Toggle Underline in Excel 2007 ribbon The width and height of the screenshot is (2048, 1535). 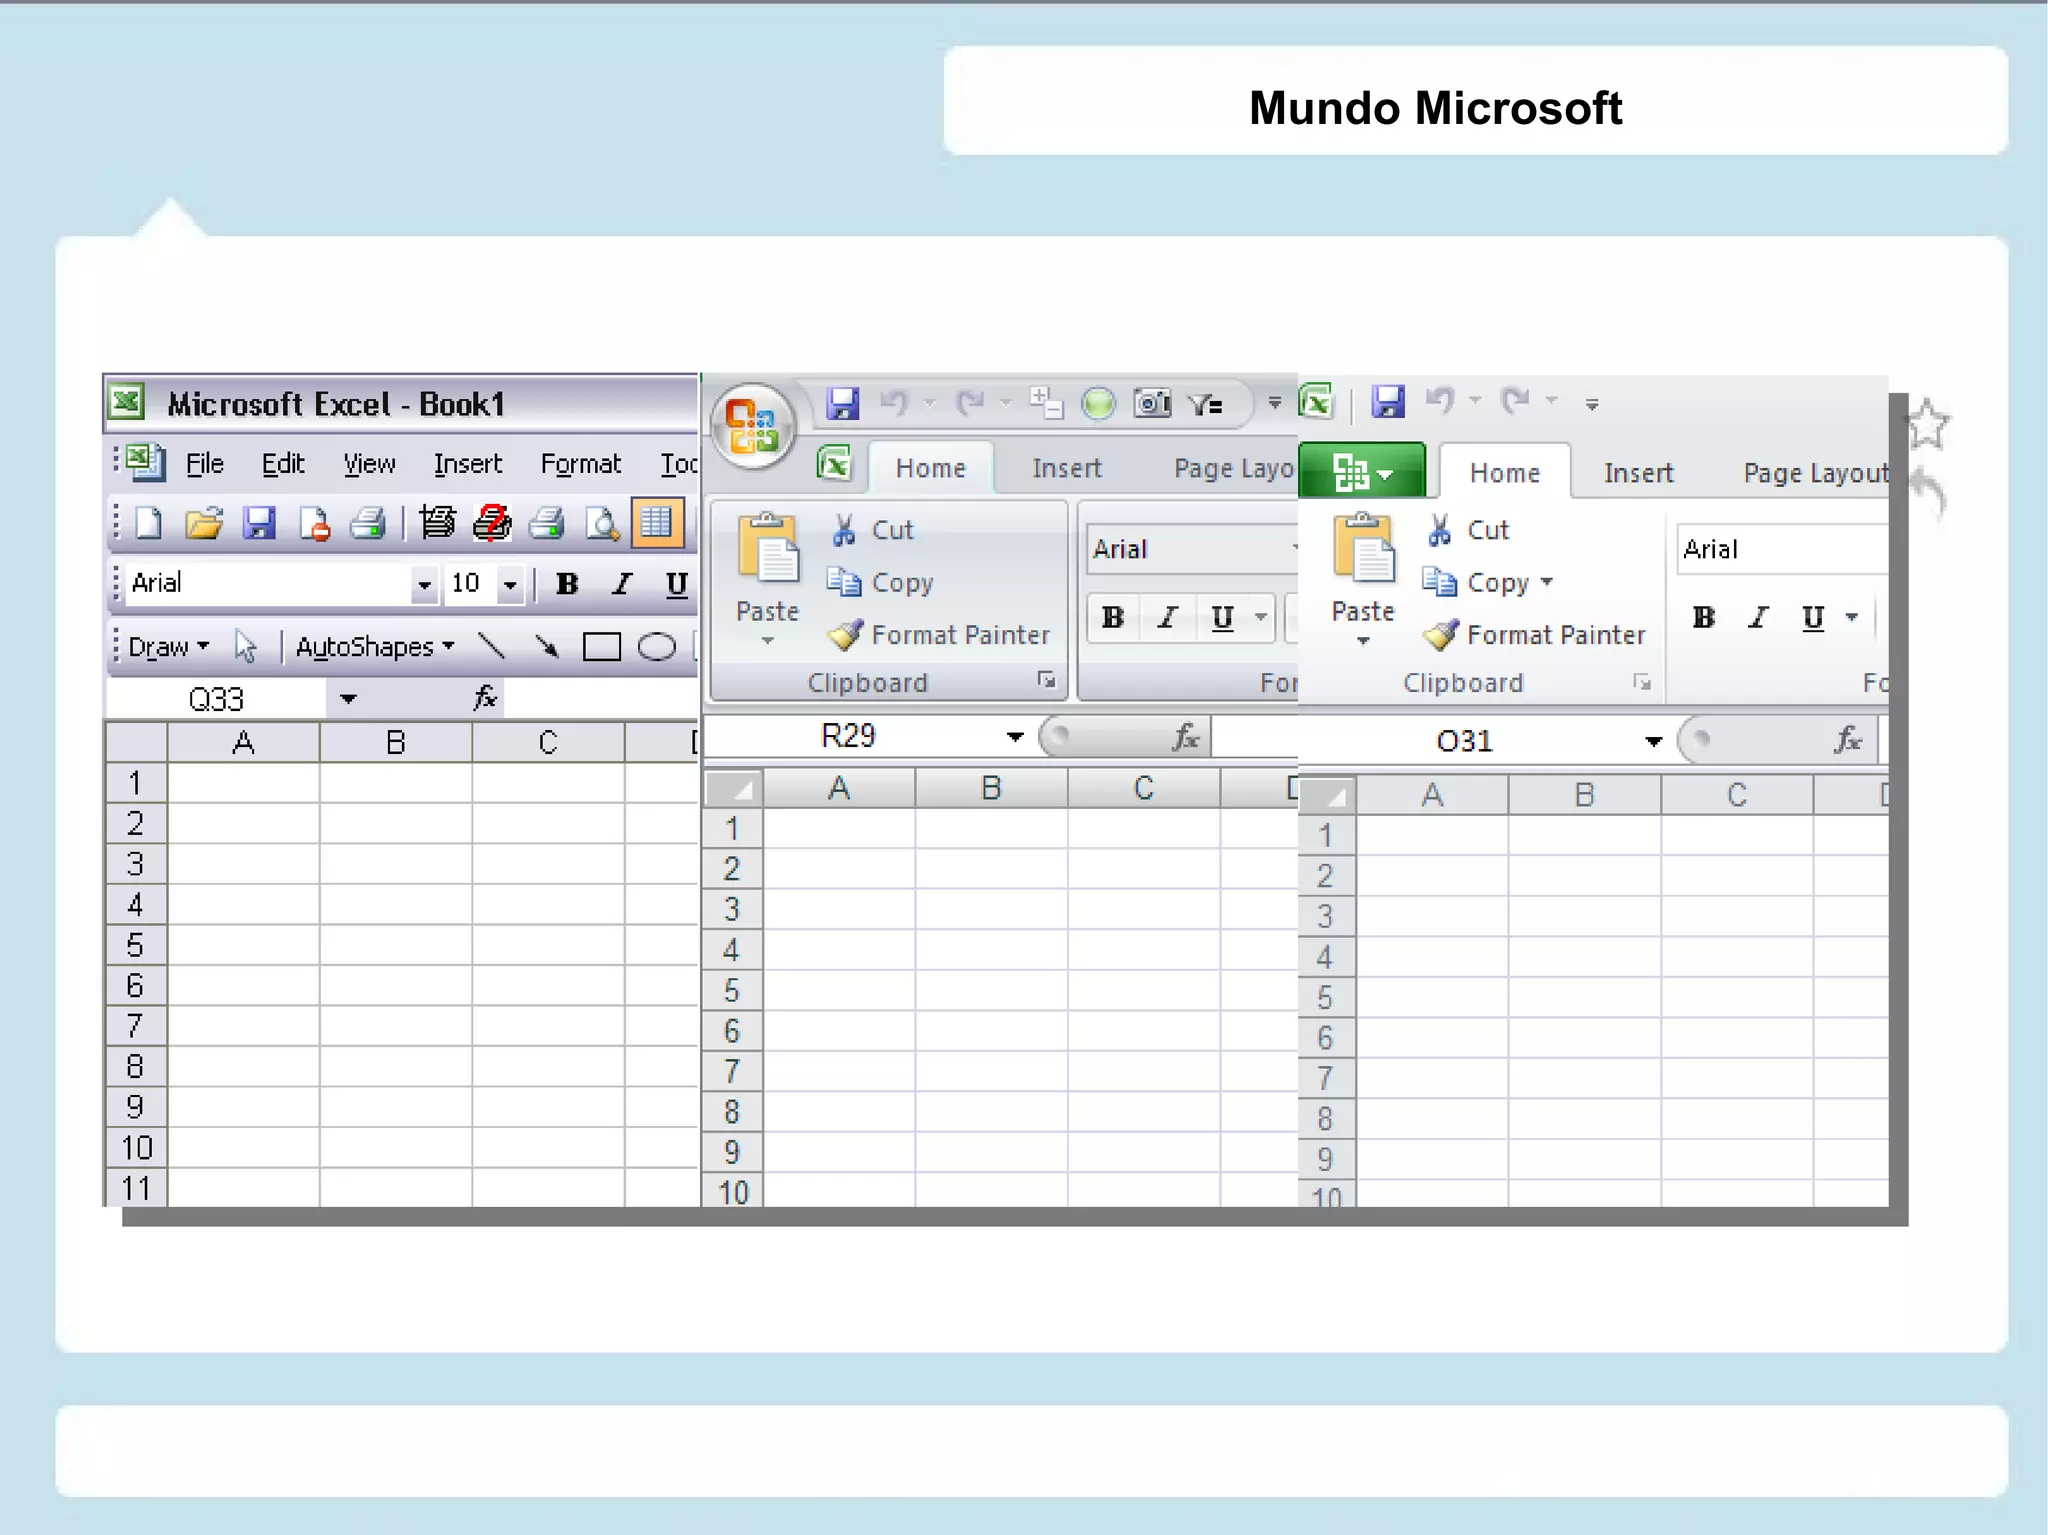(1222, 618)
